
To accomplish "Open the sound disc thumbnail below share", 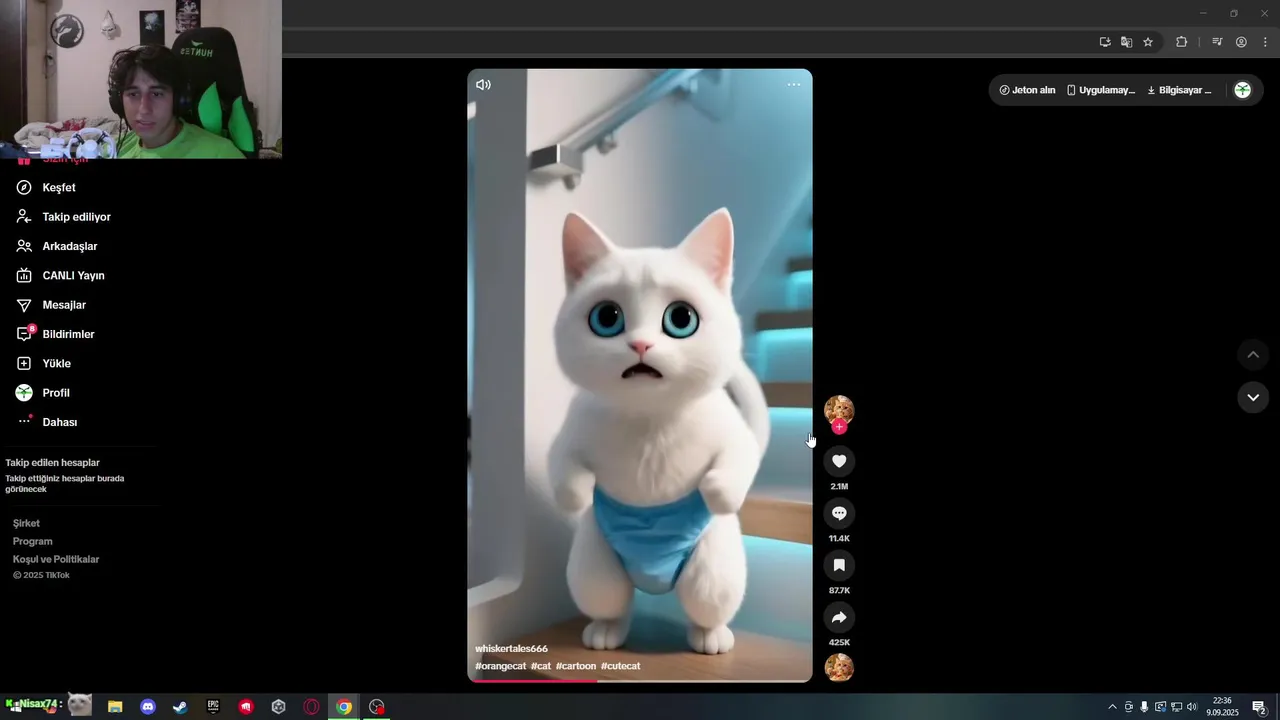I will [x=839, y=667].
